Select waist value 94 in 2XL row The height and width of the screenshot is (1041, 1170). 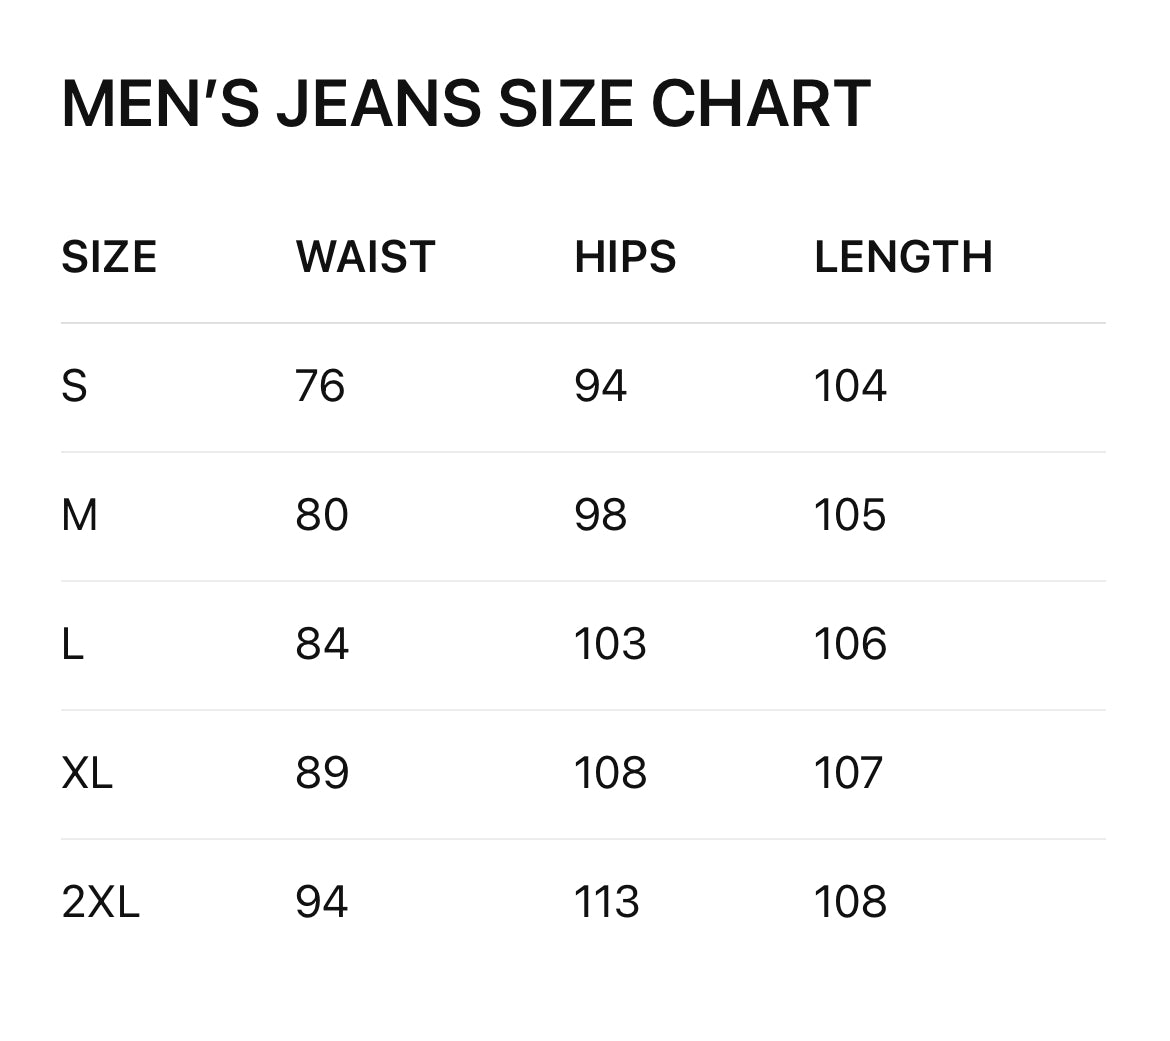[322, 902]
